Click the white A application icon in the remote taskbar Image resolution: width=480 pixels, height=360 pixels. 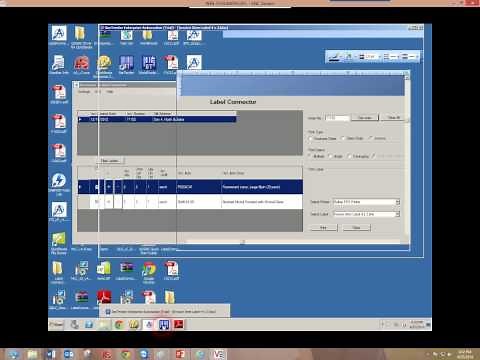tap(149, 324)
